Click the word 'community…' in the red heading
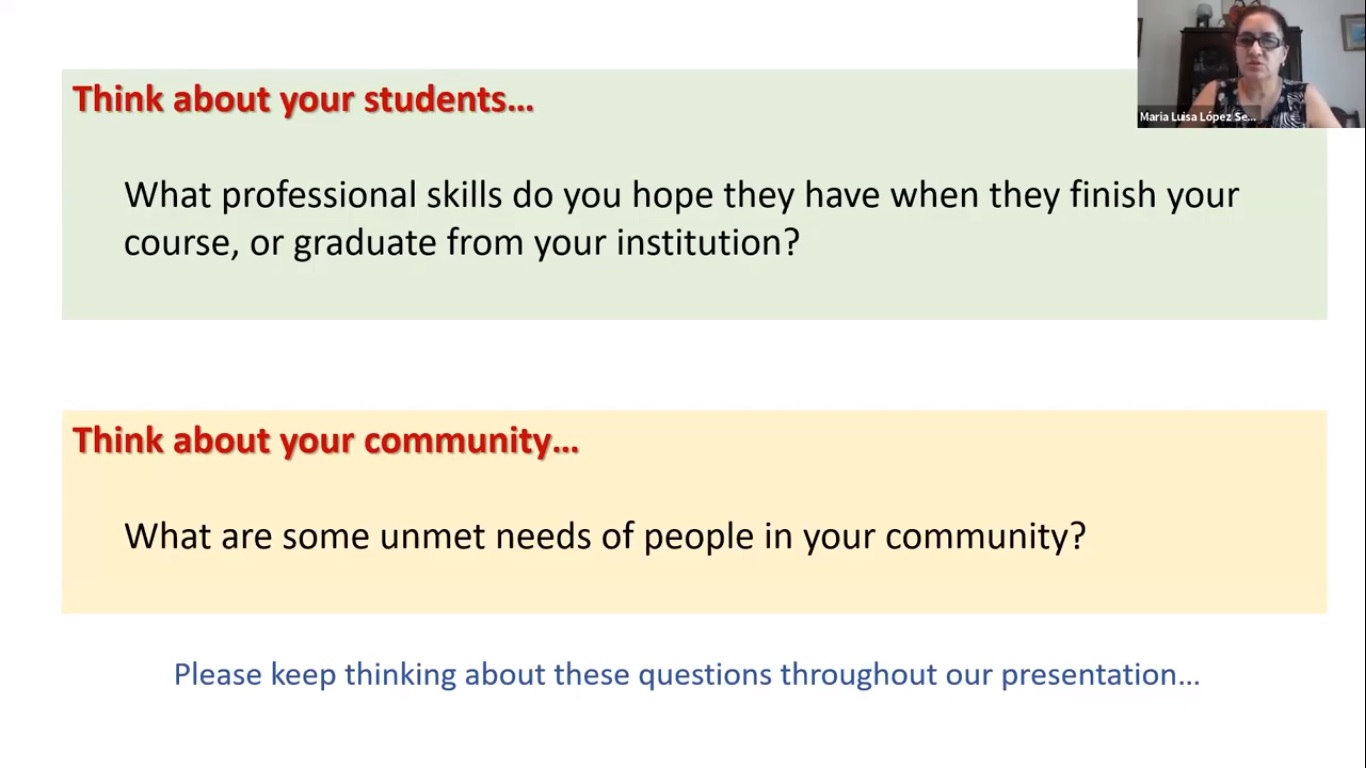 [471, 441]
